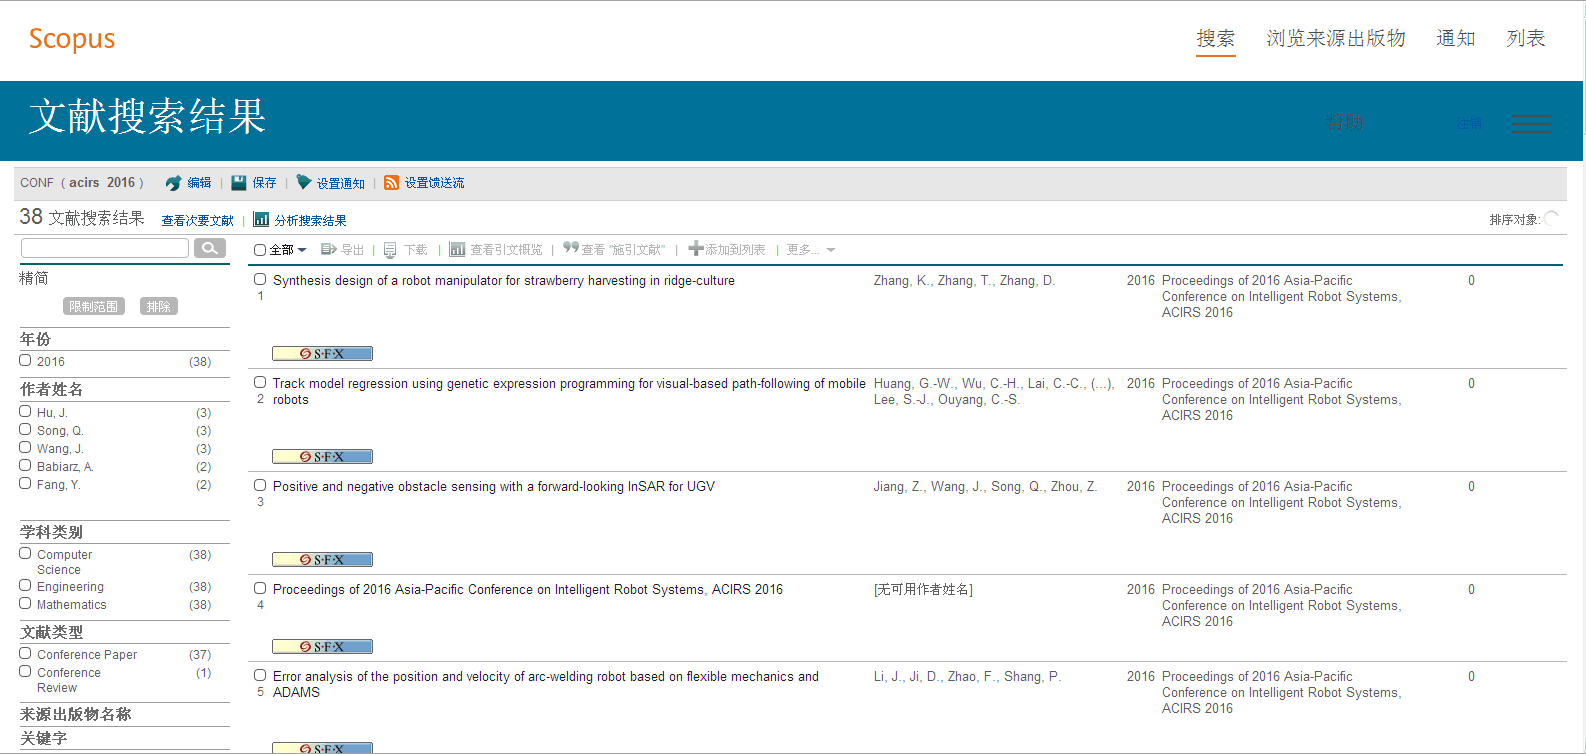The width and height of the screenshot is (1586, 754).
Task: Open the 搜索 search tab
Action: click(1216, 38)
